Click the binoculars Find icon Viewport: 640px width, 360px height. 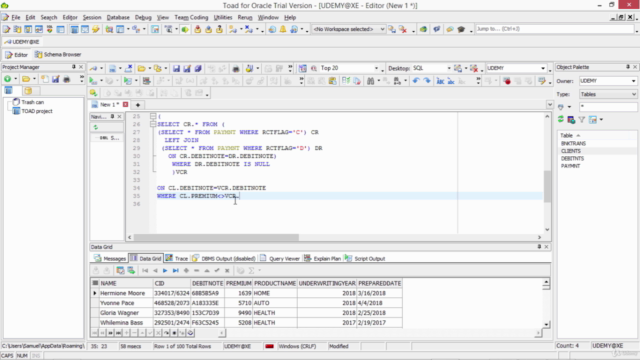pyautogui.click(x=370, y=81)
